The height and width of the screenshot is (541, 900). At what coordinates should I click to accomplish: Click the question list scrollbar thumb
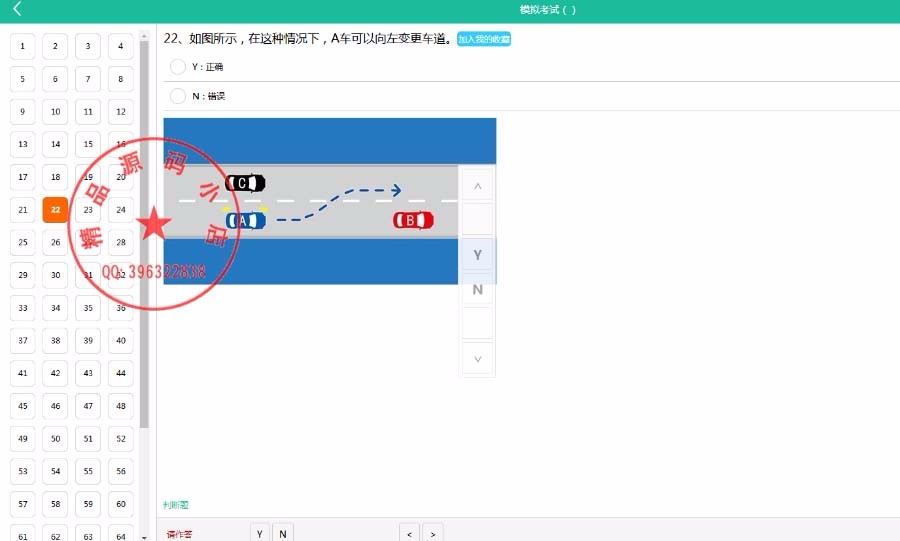tap(144, 234)
